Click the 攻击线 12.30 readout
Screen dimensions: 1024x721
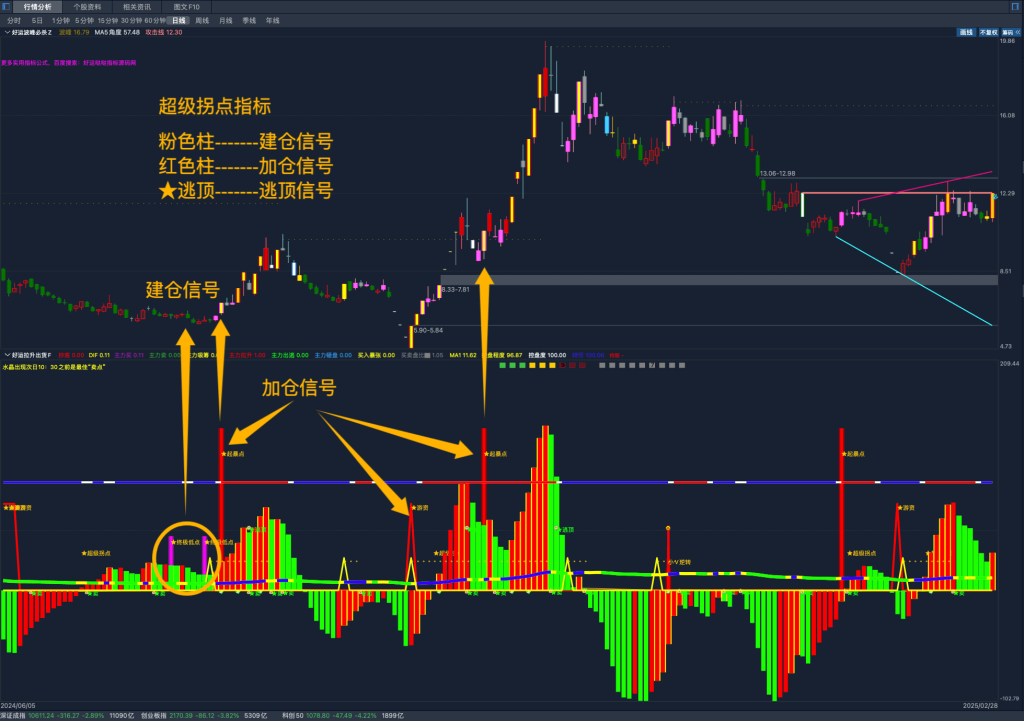164,33
